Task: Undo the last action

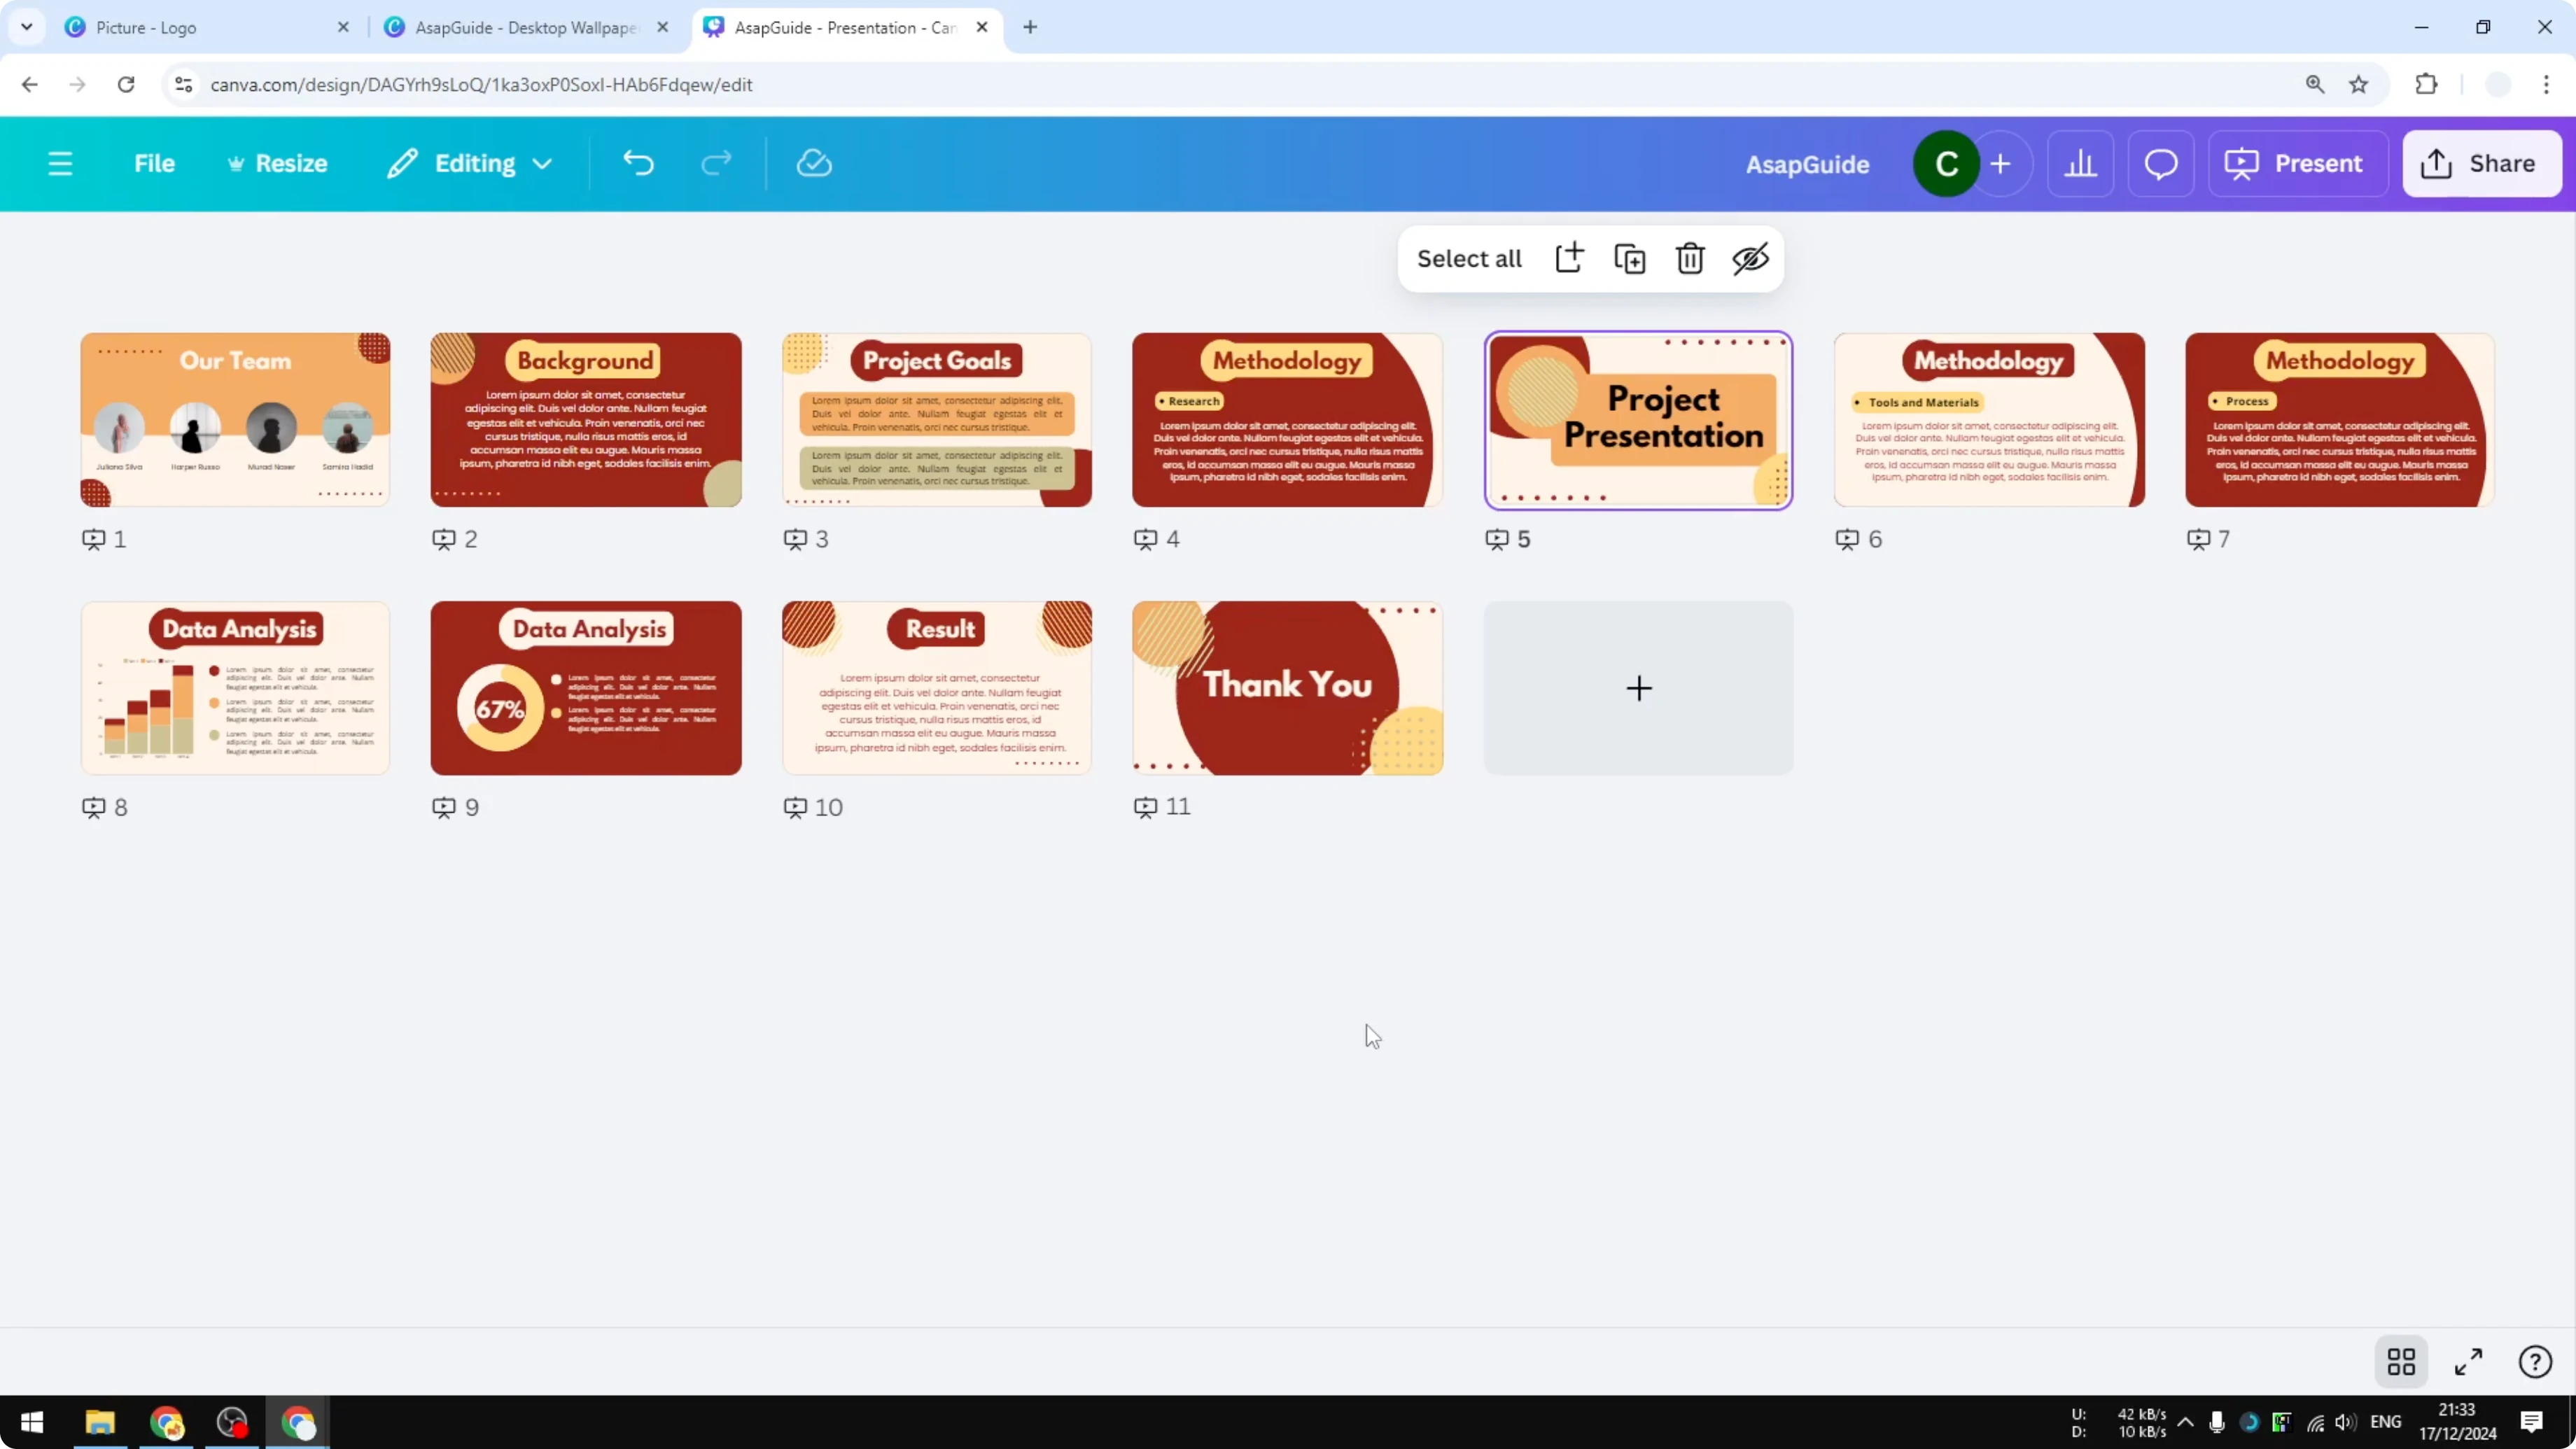Action: pos(639,163)
